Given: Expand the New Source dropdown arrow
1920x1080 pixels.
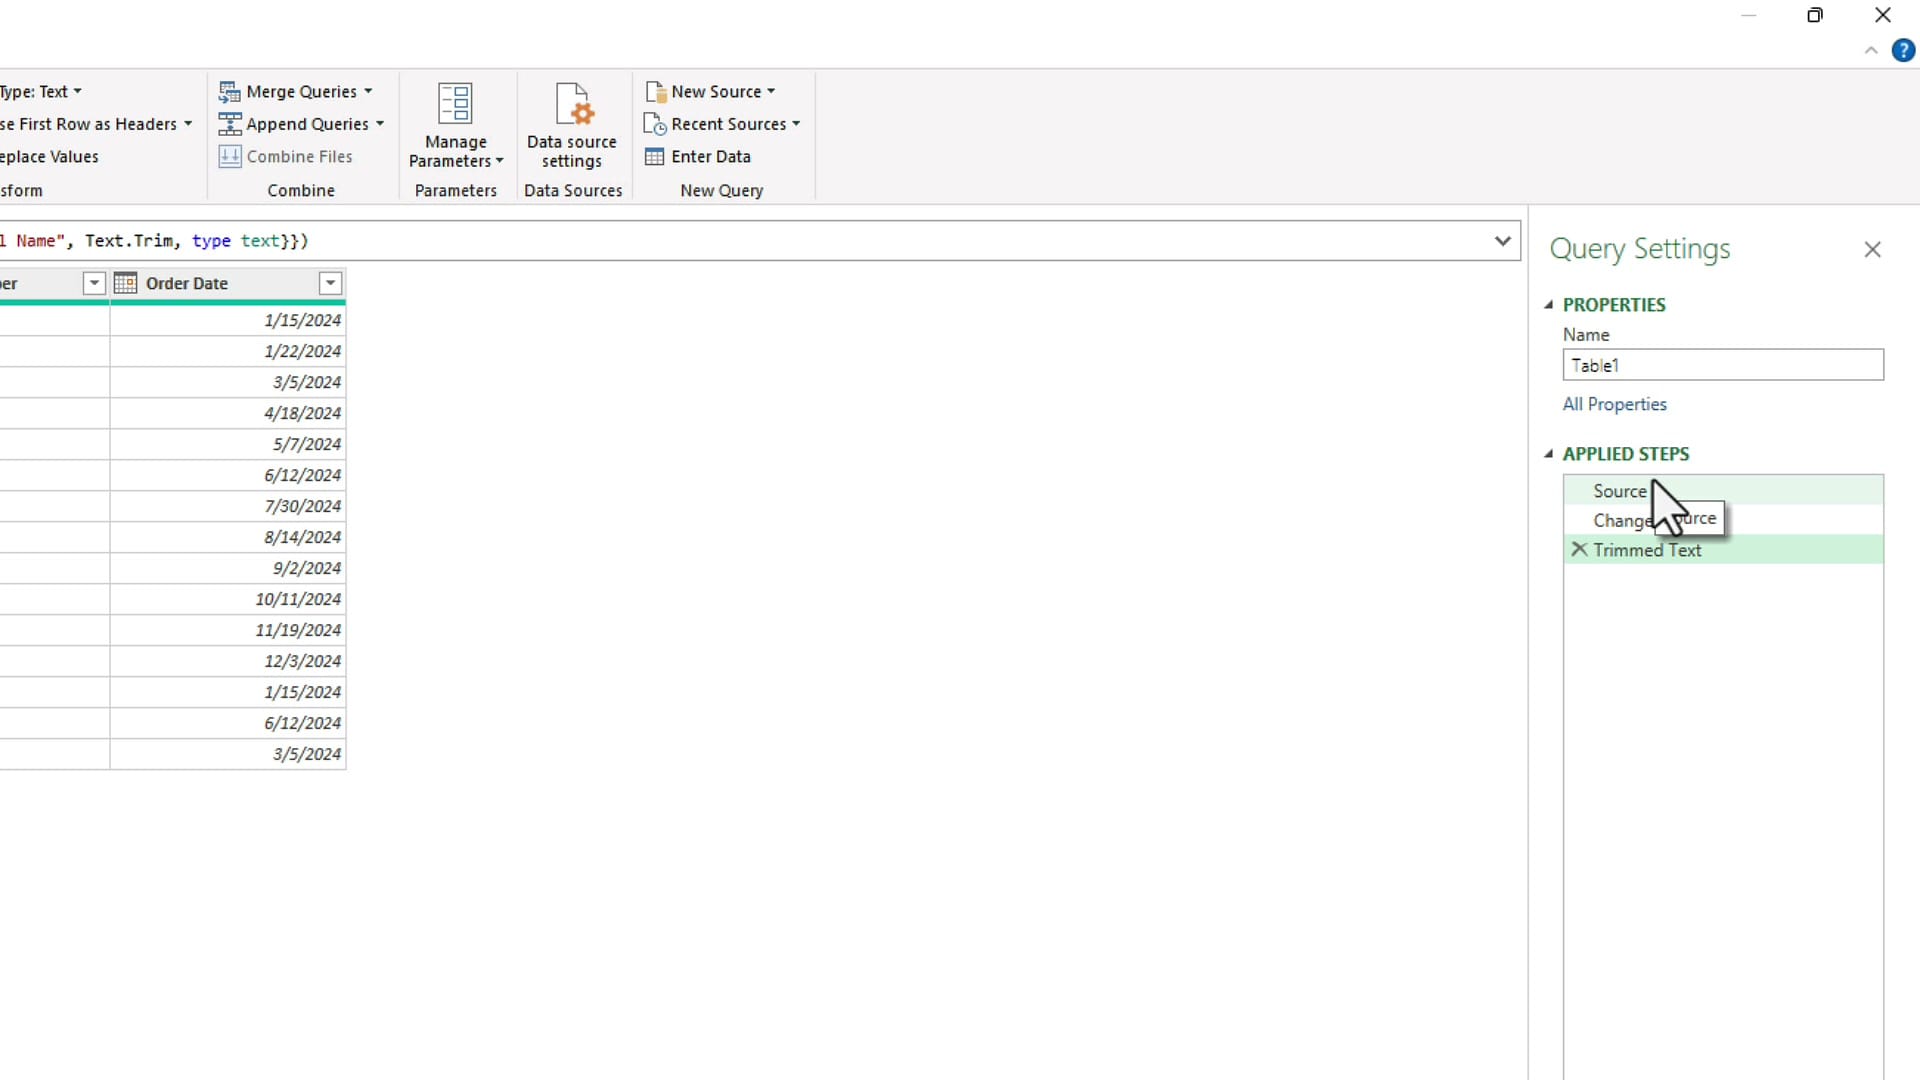Looking at the screenshot, I should click(x=771, y=91).
